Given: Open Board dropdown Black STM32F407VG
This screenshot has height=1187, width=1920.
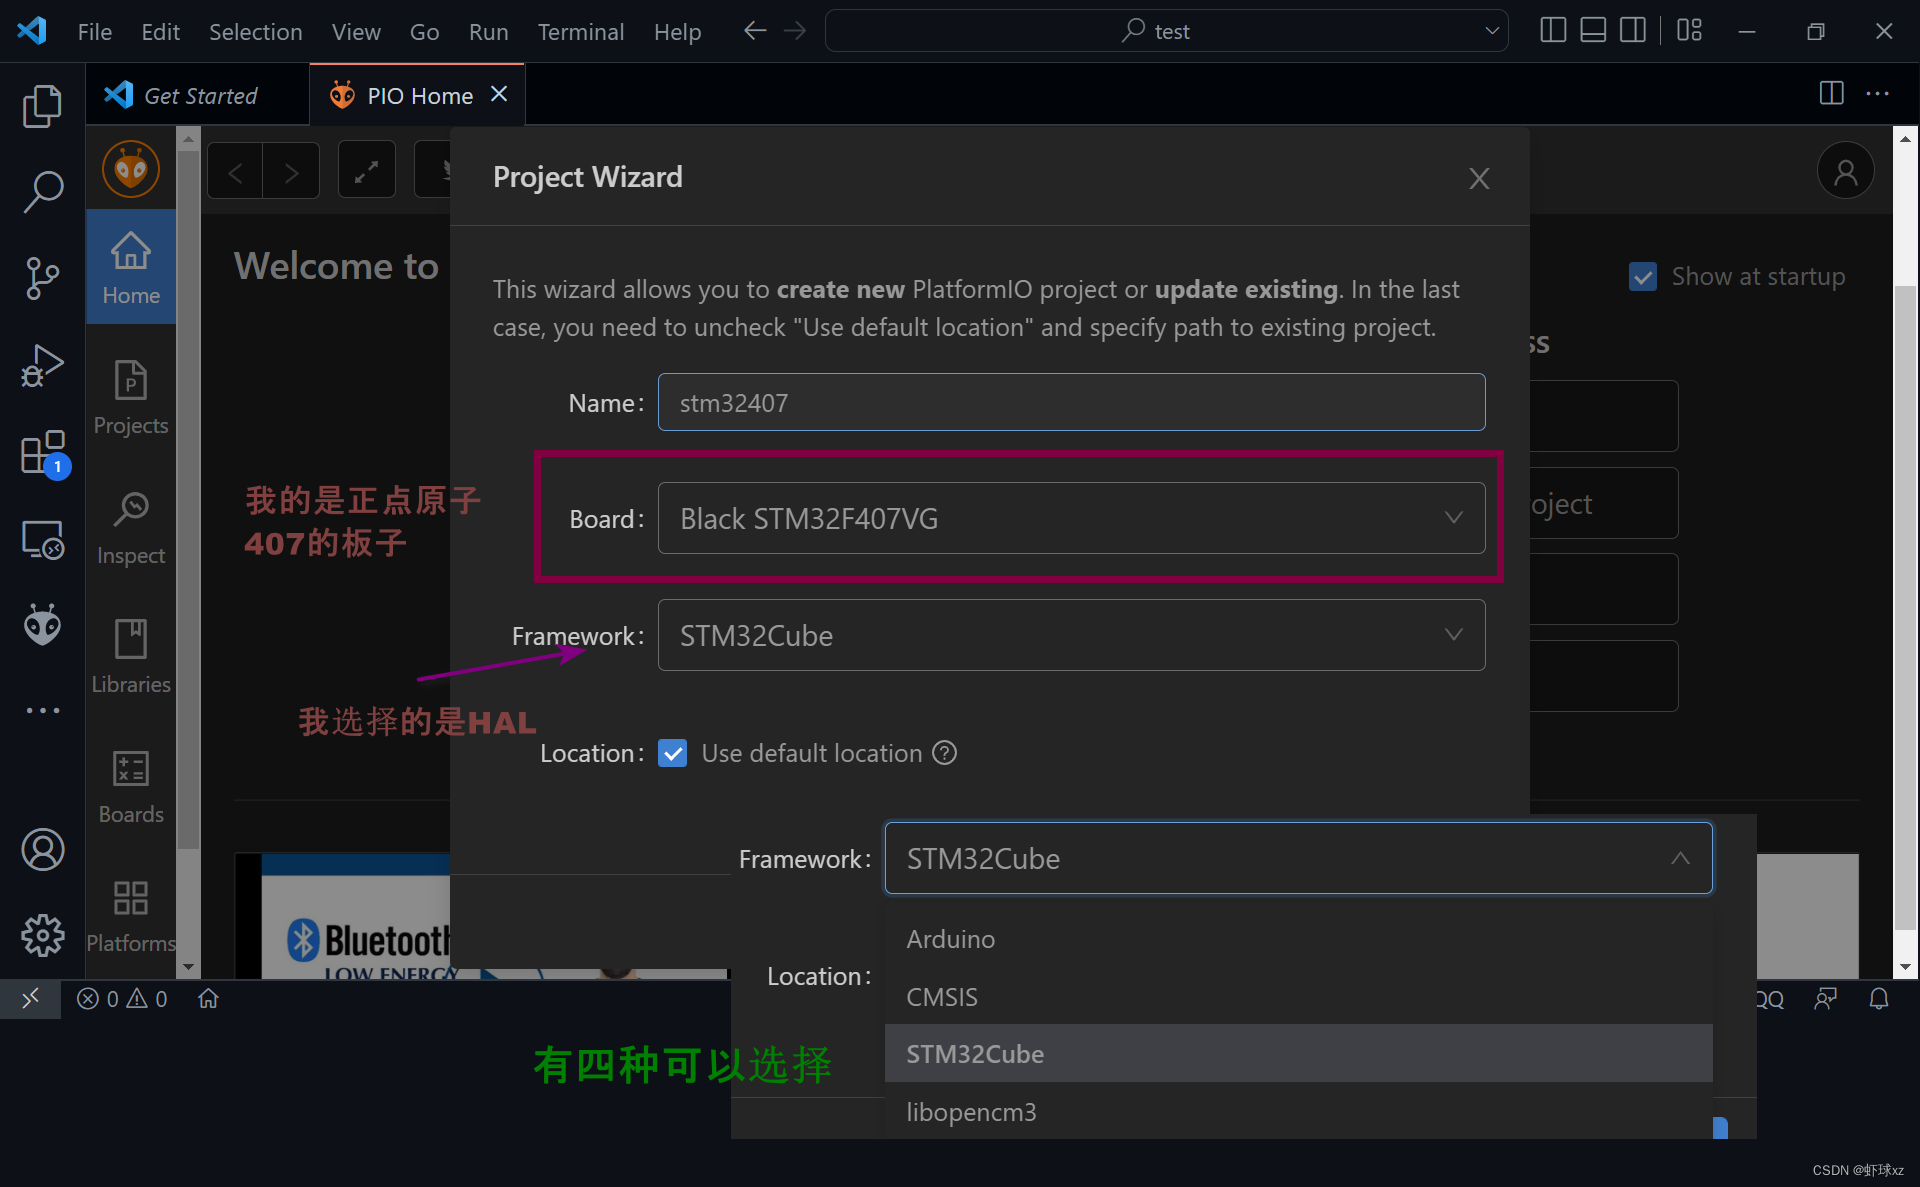Looking at the screenshot, I should [1071, 518].
